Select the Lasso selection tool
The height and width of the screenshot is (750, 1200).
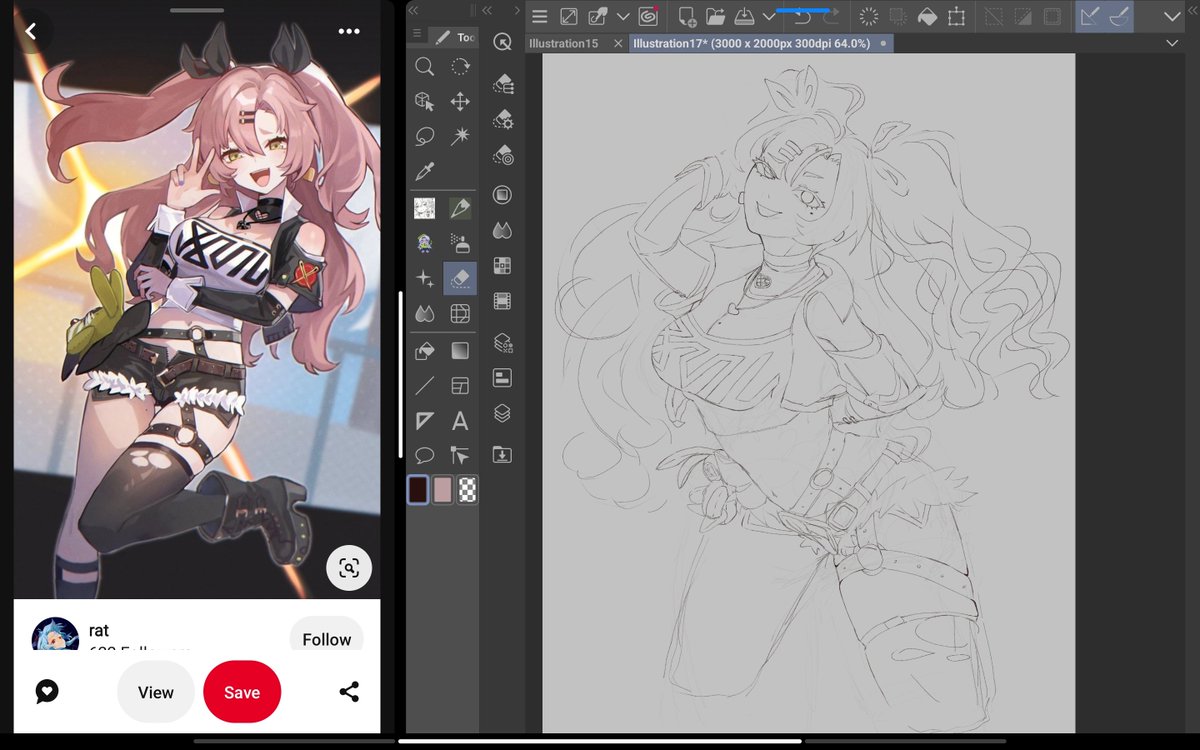click(x=424, y=136)
